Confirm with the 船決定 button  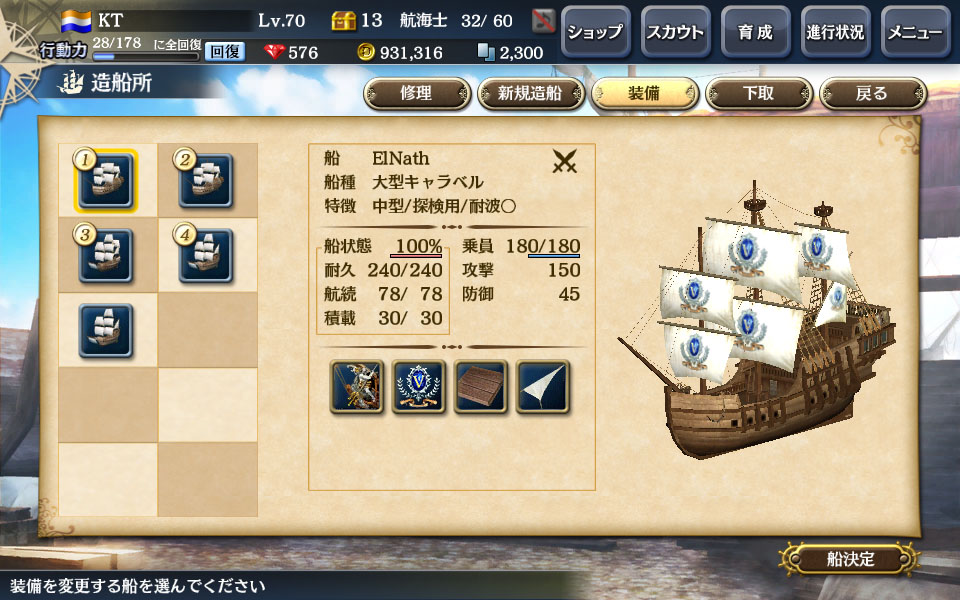[x=850, y=559]
